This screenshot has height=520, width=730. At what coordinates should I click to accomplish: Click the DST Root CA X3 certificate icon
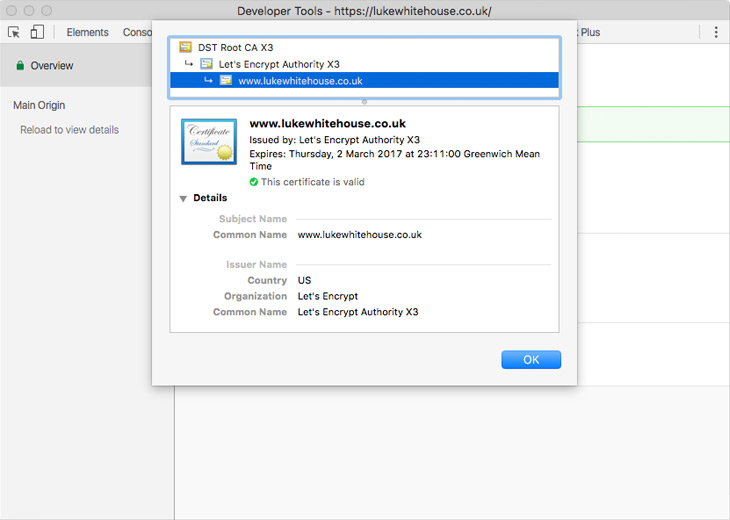[186, 47]
